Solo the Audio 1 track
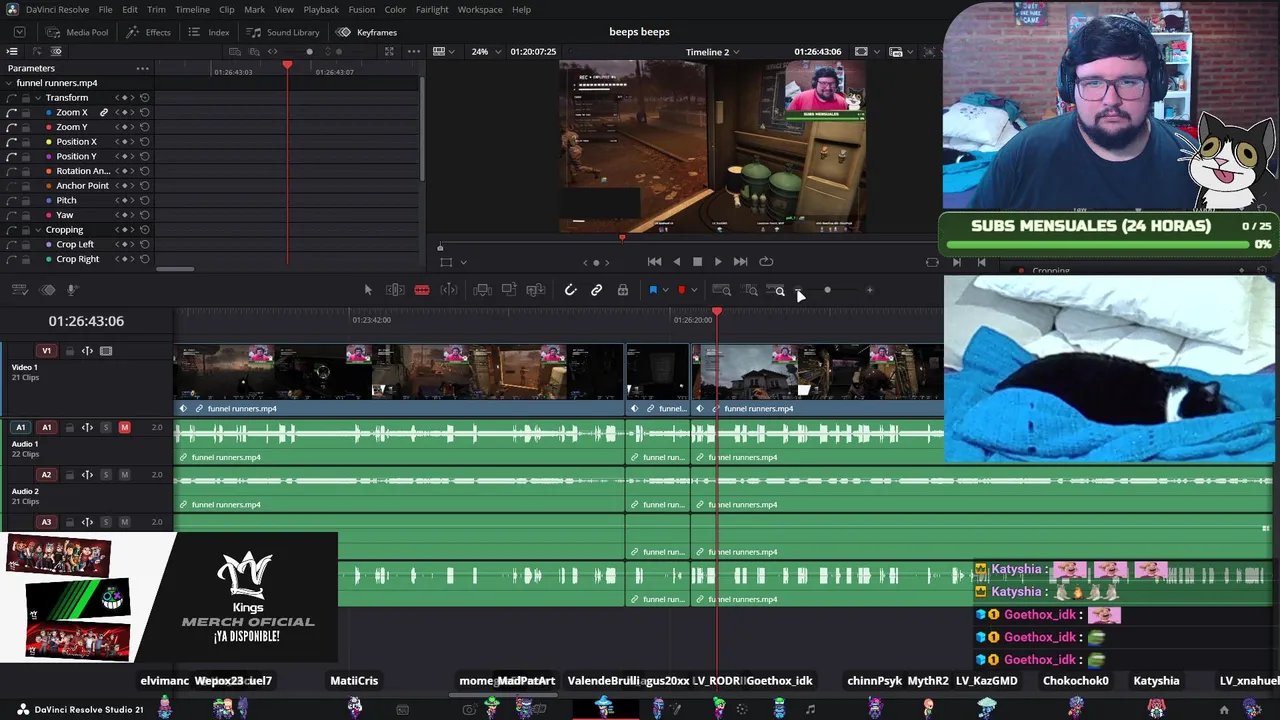Image resolution: width=1280 pixels, height=720 pixels. (x=106, y=428)
